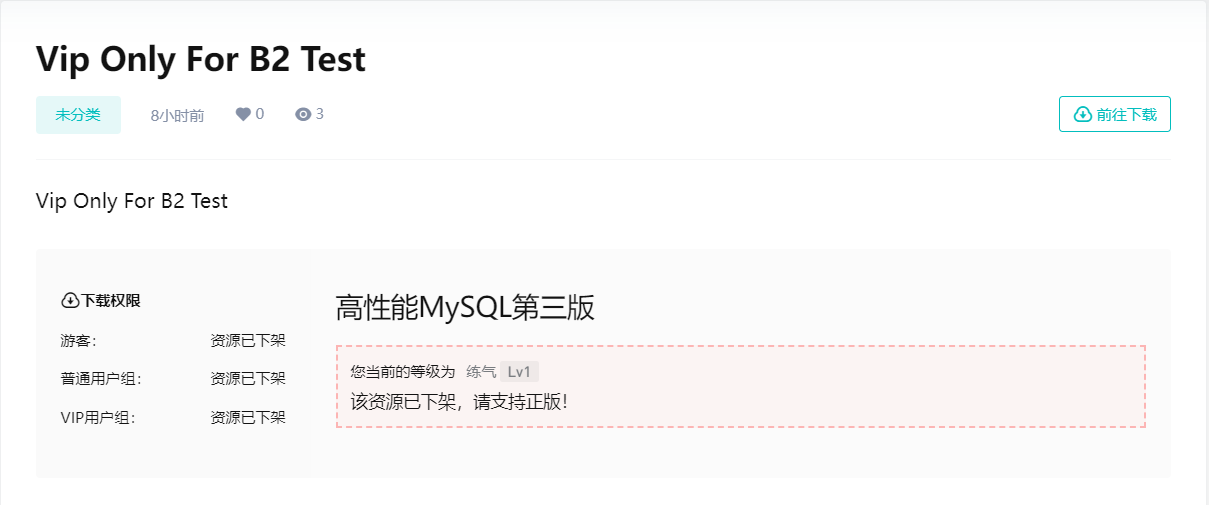
Task: Click the eye views icon
Action: coord(303,115)
